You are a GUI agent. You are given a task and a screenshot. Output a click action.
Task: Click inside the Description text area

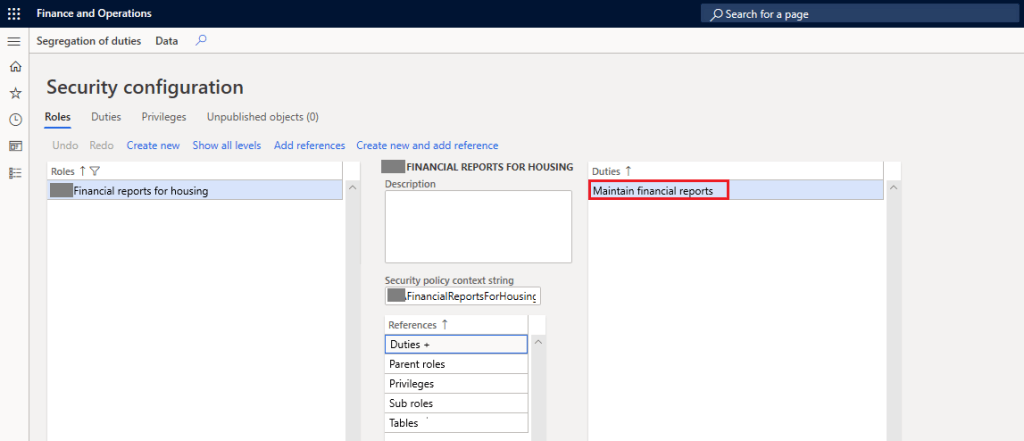[478, 226]
